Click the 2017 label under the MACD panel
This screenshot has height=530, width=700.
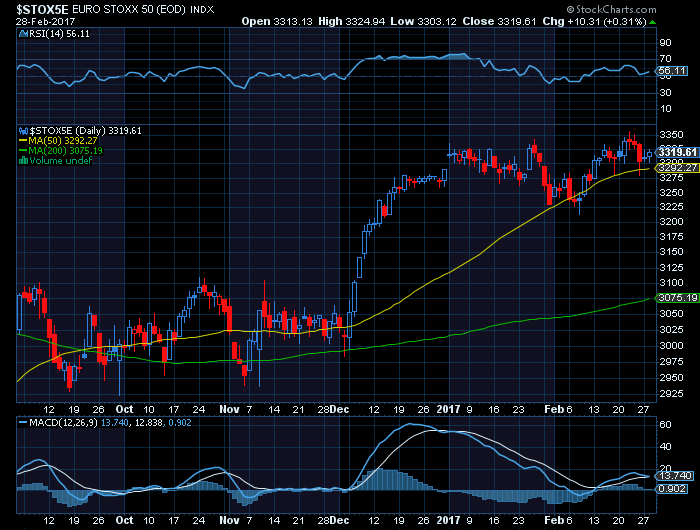pos(448,521)
